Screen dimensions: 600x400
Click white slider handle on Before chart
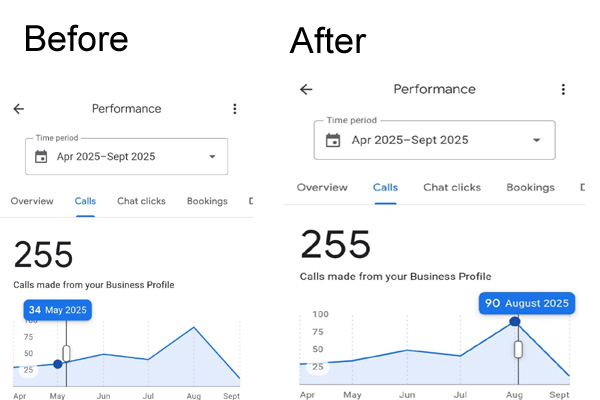click(67, 352)
